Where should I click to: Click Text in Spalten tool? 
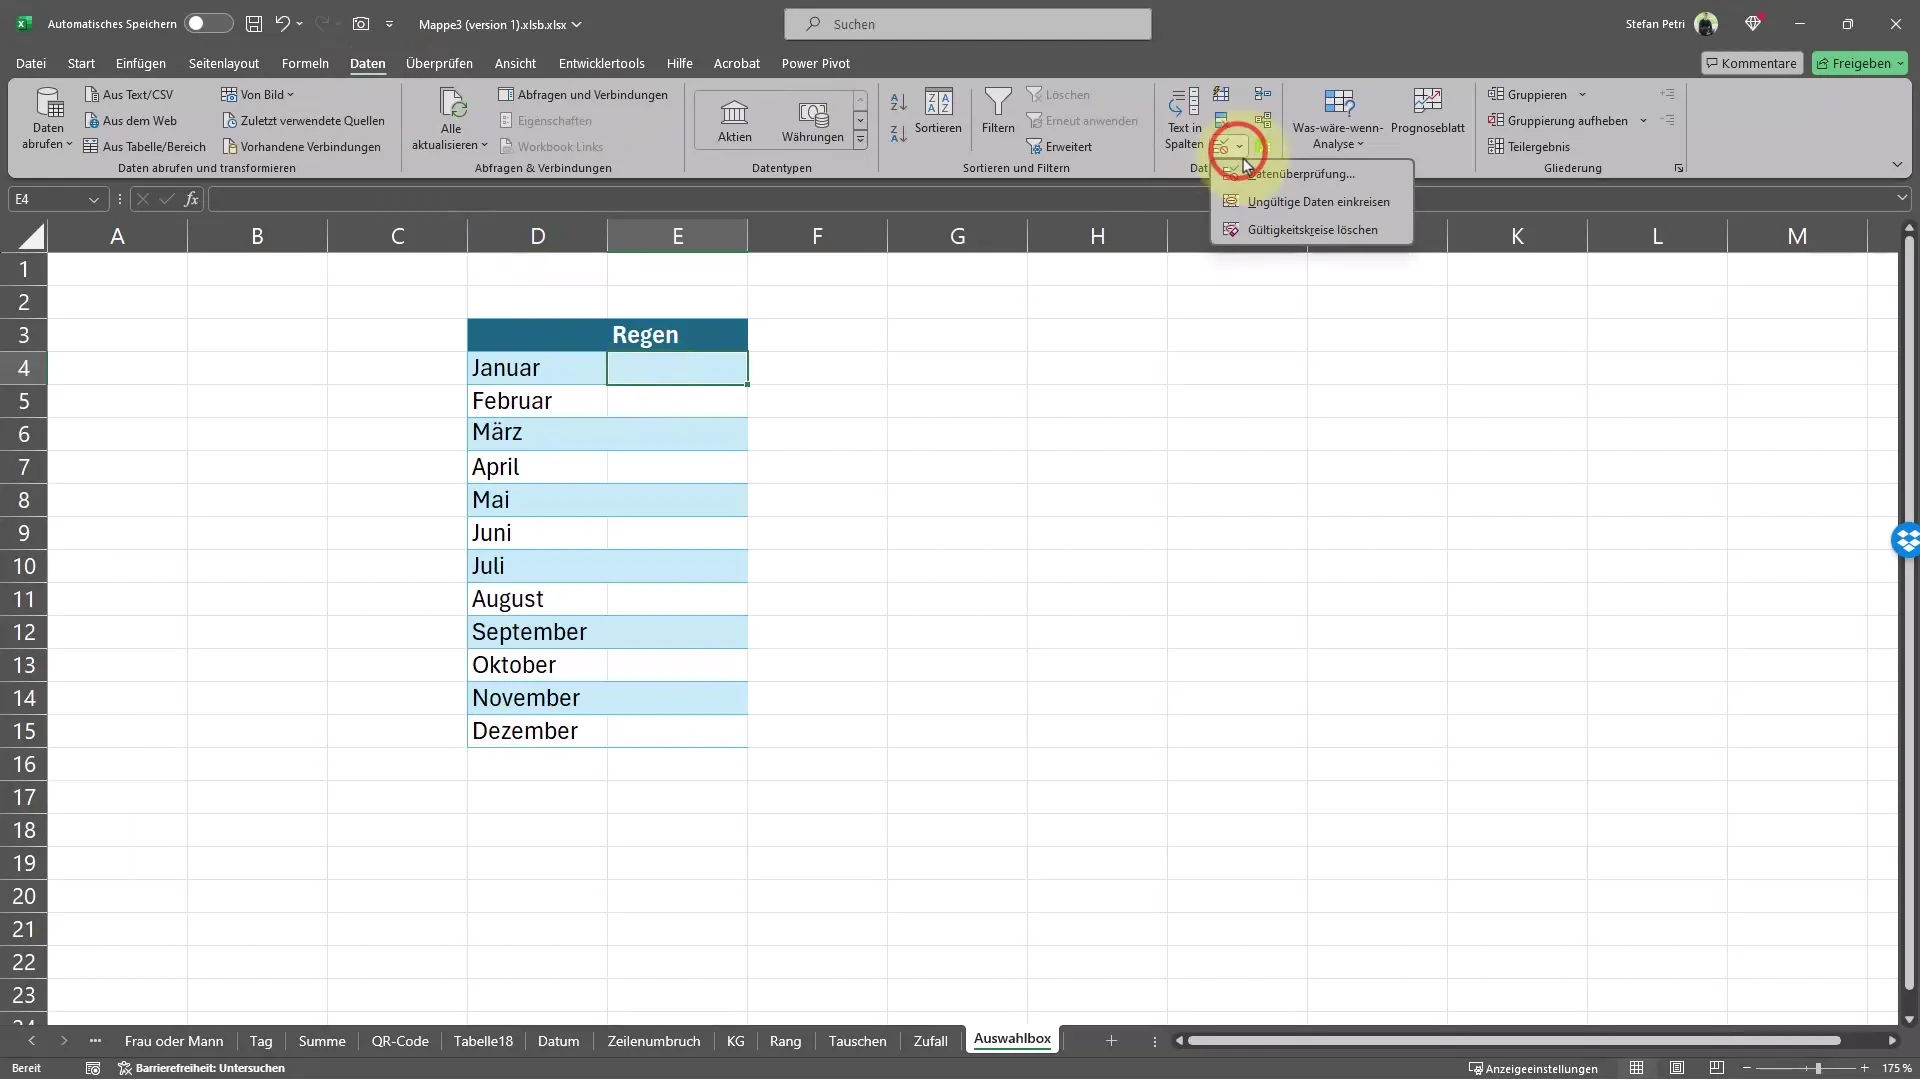1184,118
